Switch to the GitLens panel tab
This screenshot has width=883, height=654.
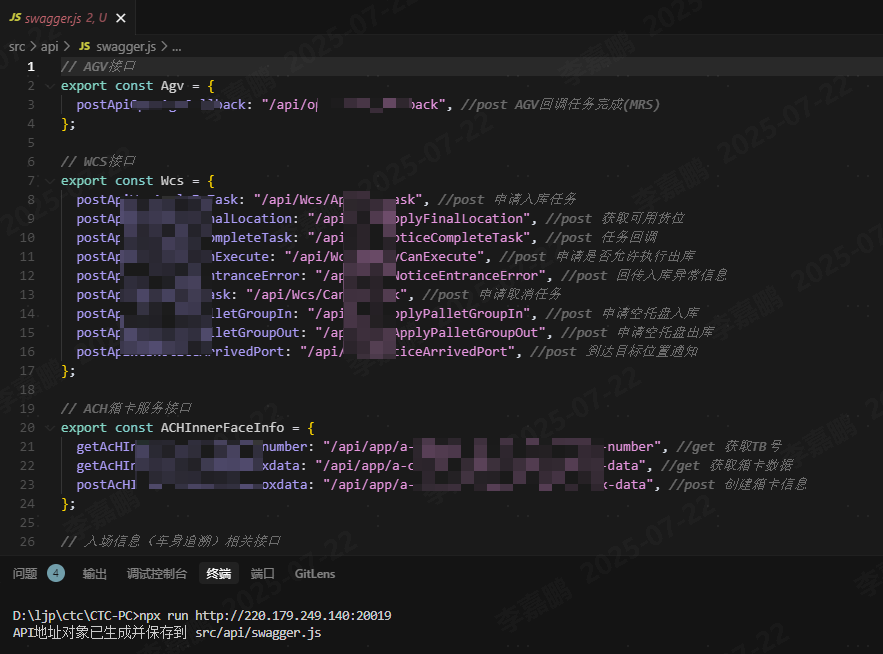coord(315,573)
